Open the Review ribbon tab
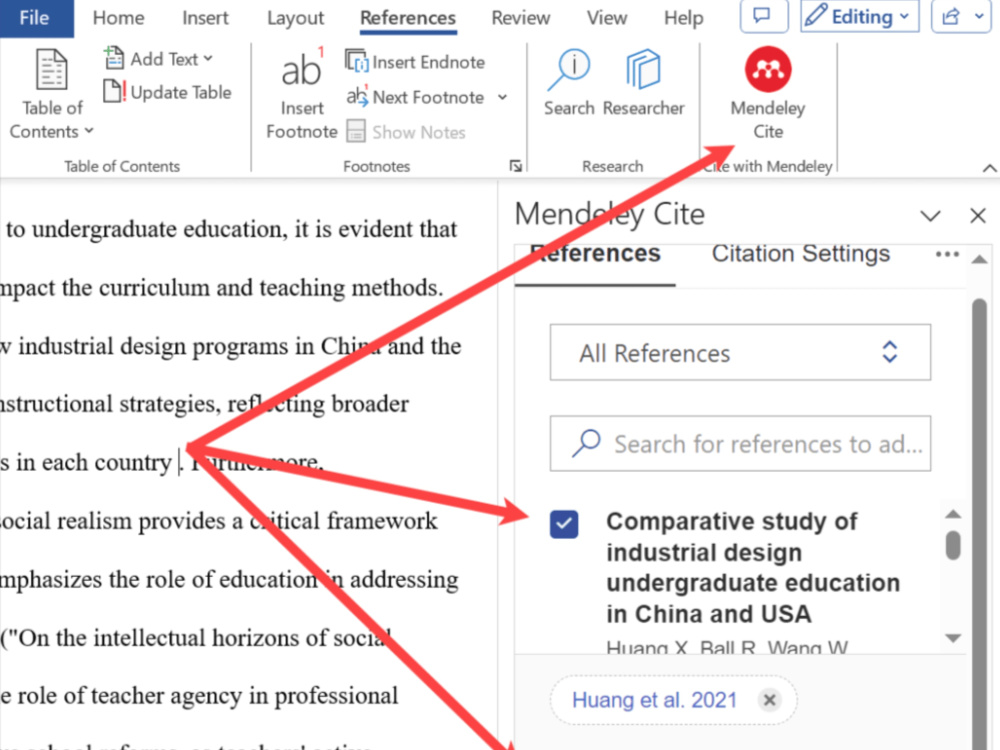Screen dimensions: 1000x750 (520, 18)
